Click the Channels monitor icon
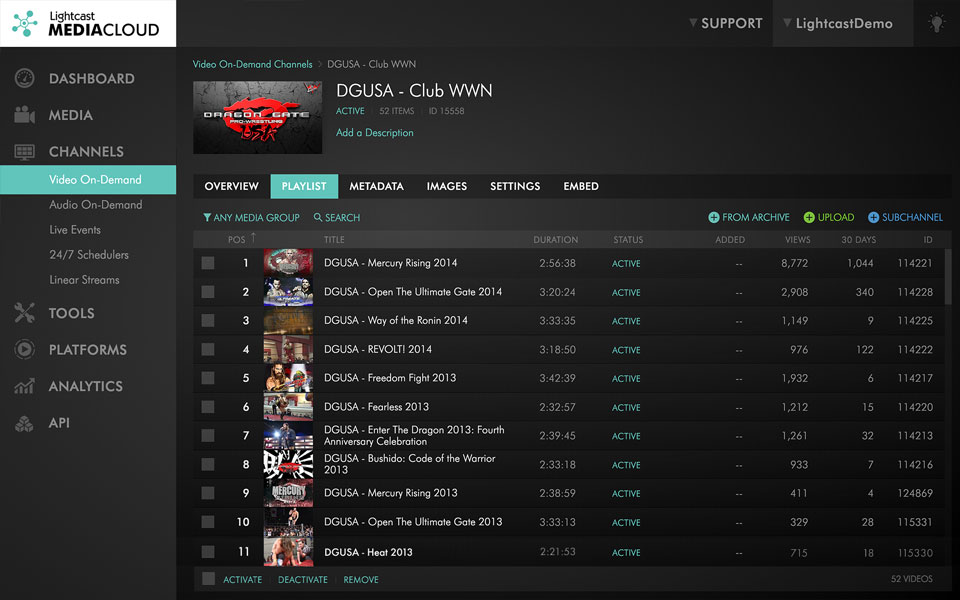Viewport: 960px width, 600px height. (x=24, y=152)
